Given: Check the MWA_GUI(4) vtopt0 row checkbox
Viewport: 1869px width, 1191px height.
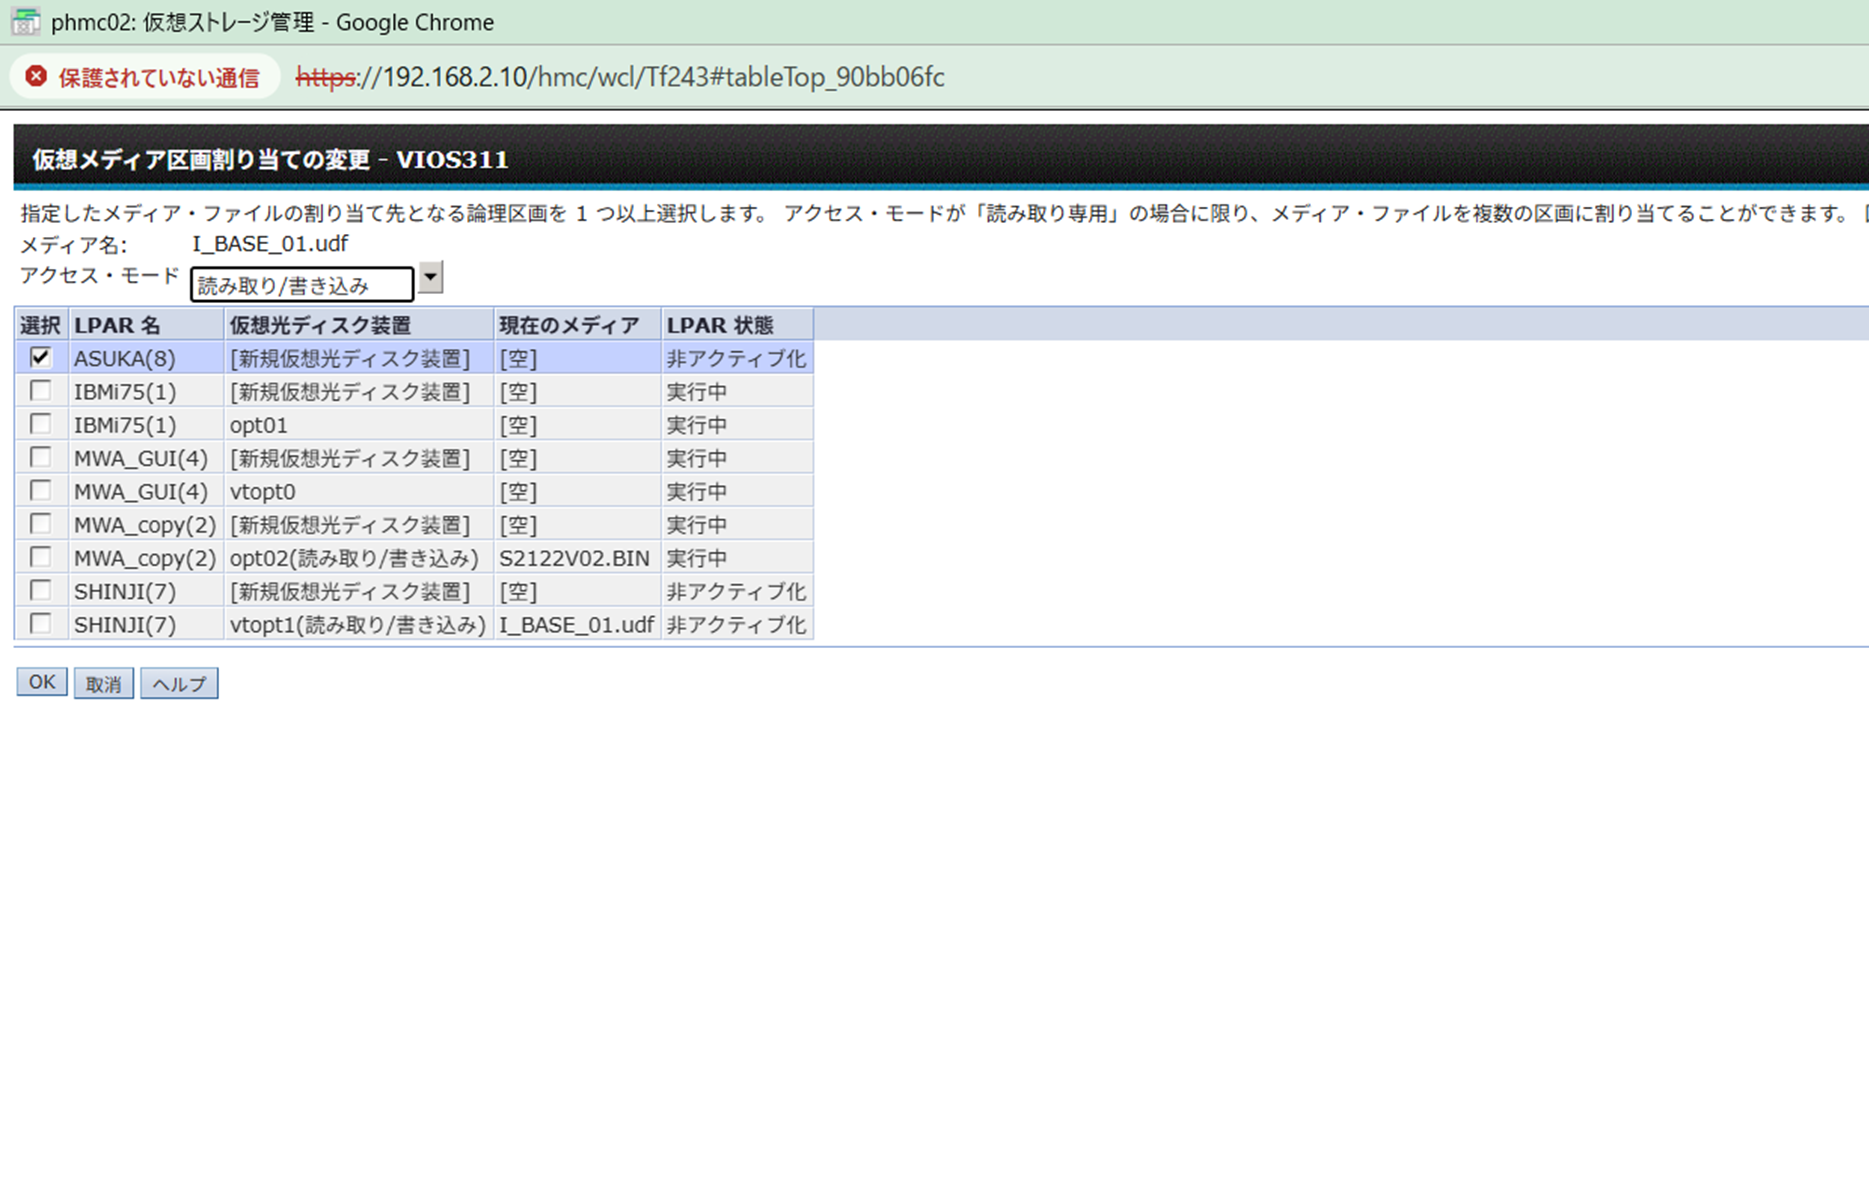Looking at the screenshot, I should (x=40, y=490).
